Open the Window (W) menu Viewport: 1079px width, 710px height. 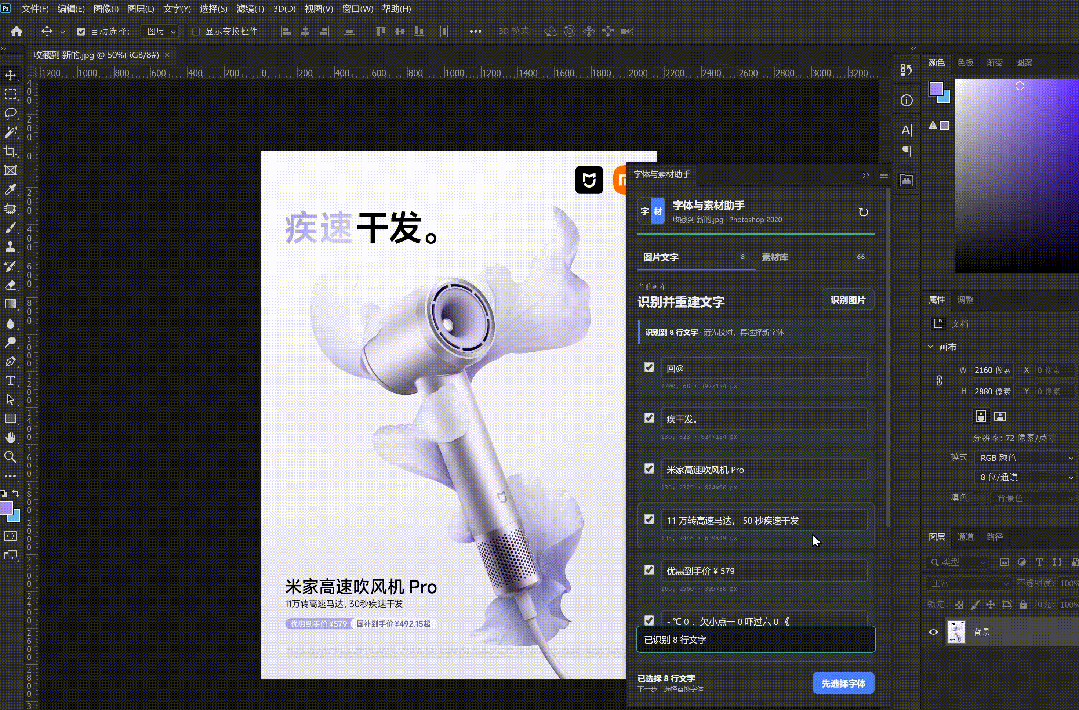pyautogui.click(x=358, y=9)
